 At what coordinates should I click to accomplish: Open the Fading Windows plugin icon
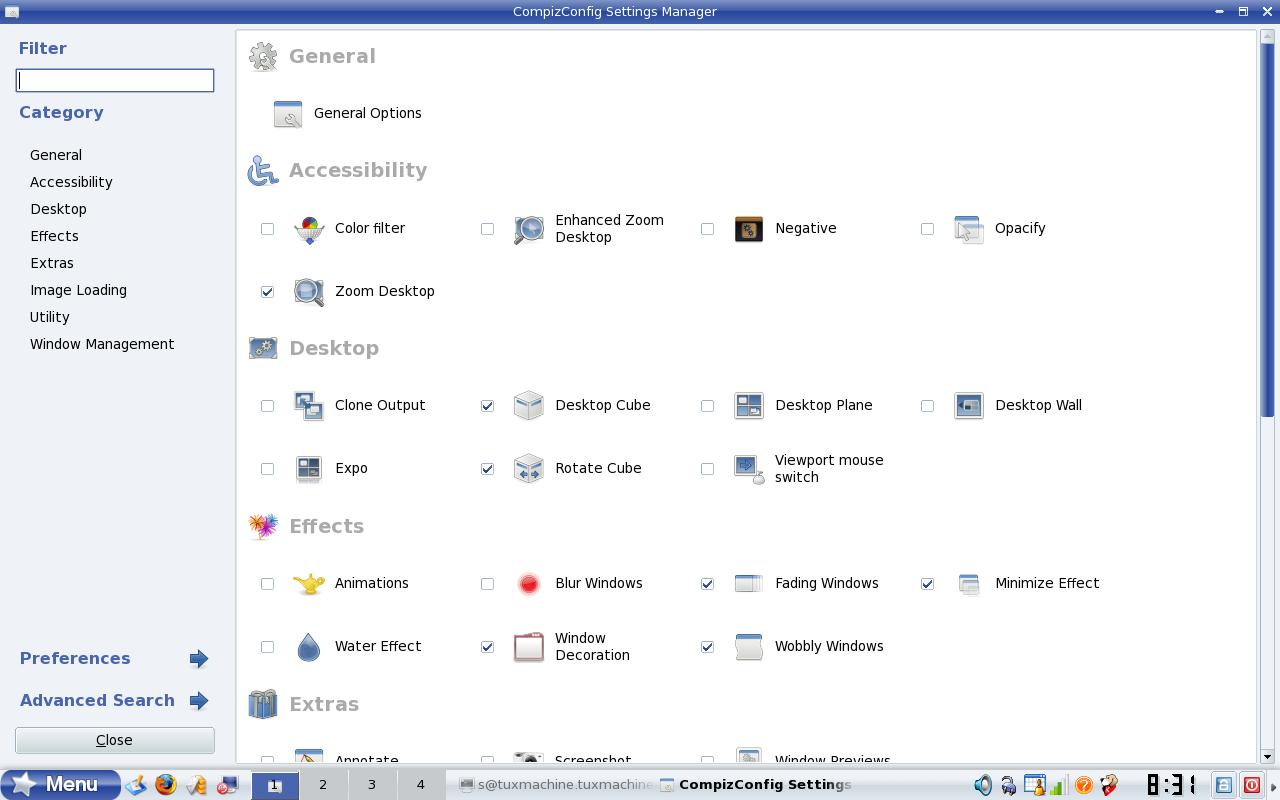[749, 584]
